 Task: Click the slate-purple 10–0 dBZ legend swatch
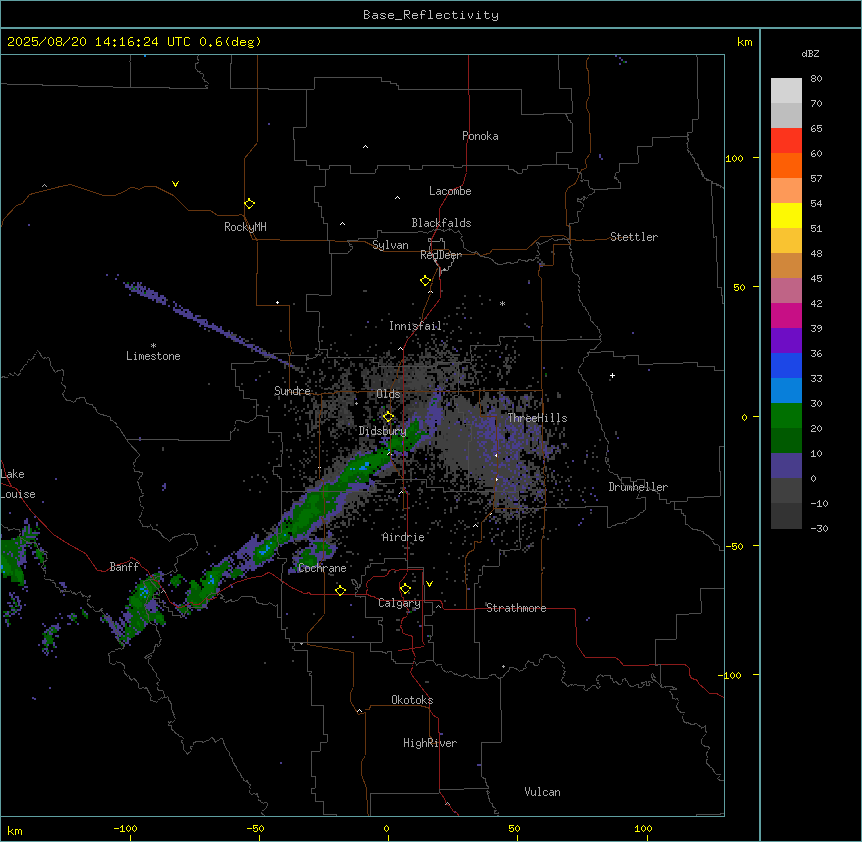pos(786,466)
